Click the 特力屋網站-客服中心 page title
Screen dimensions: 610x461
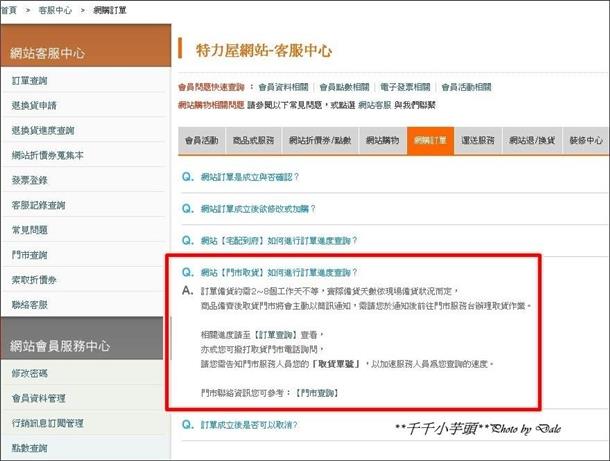pyautogui.click(x=264, y=51)
